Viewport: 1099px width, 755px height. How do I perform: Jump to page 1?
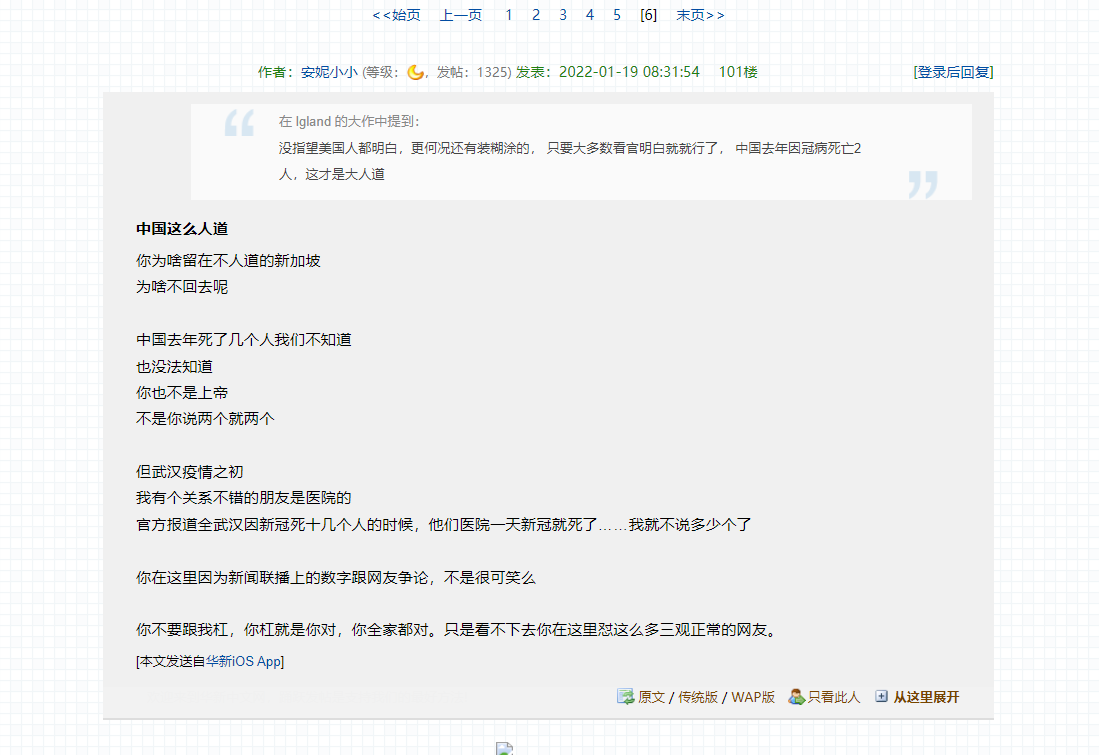pos(509,15)
